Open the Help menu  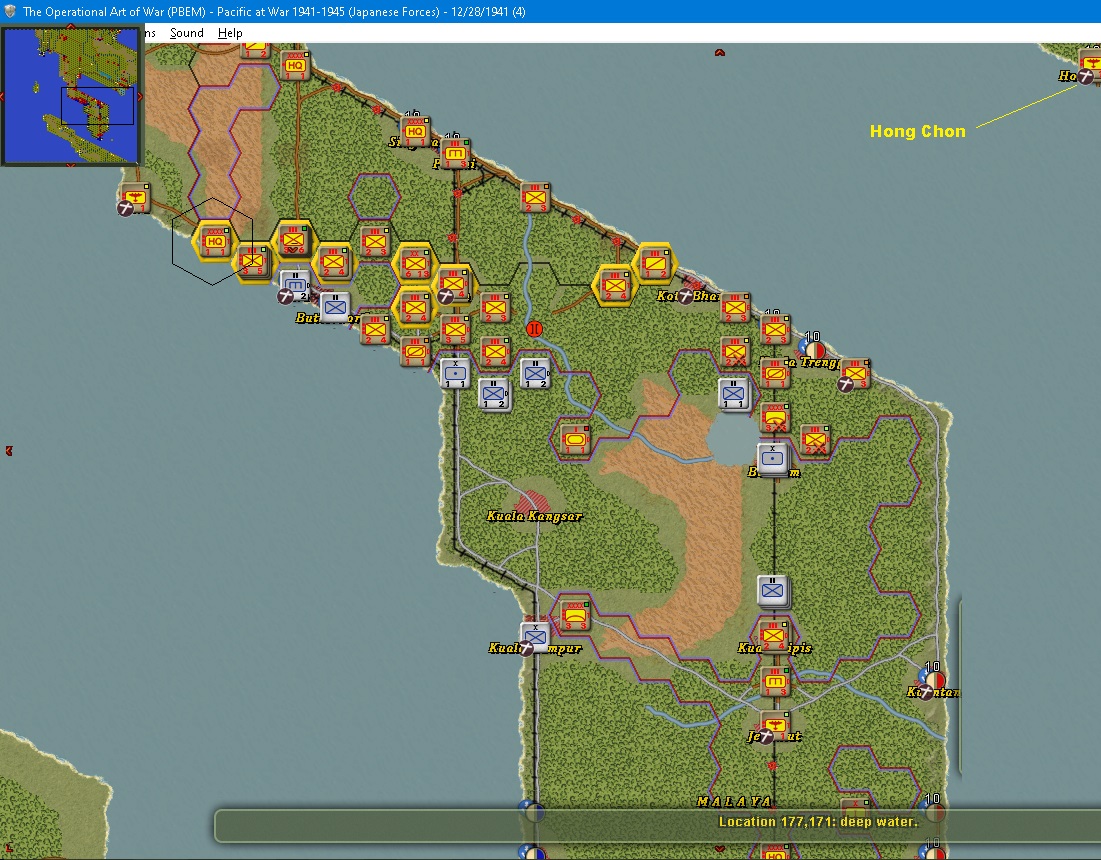coord(230,33)
